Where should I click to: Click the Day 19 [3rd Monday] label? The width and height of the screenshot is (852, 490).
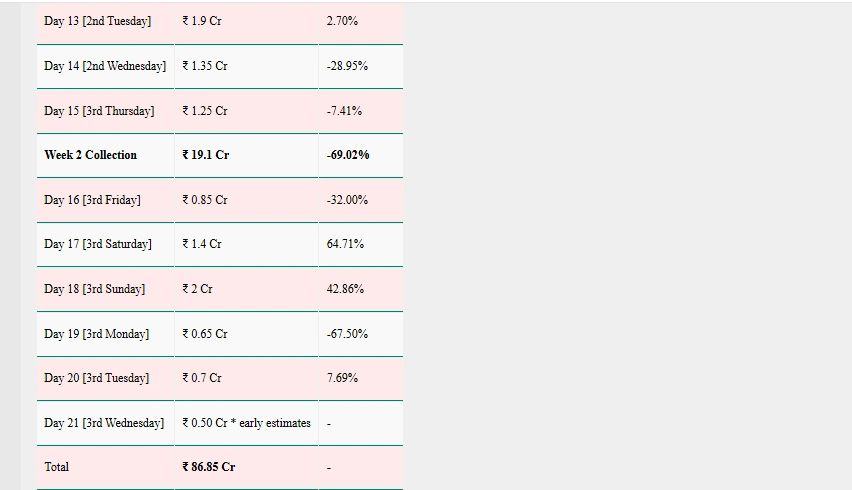point(96,334)
